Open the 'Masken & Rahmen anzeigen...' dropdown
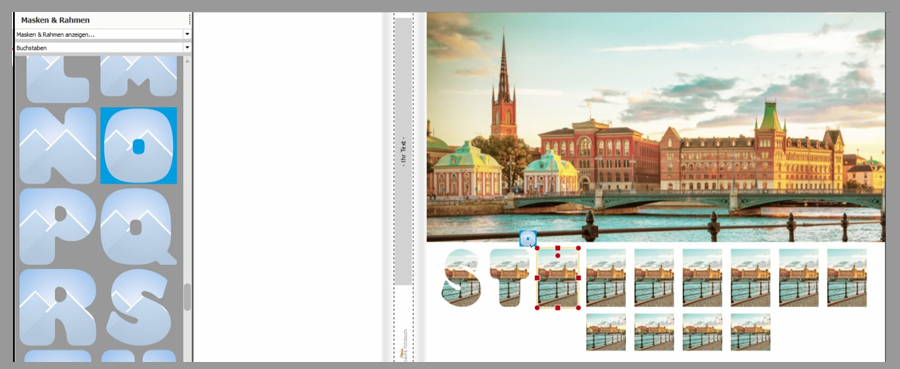900x369 pixels. (x=102, y=34)
